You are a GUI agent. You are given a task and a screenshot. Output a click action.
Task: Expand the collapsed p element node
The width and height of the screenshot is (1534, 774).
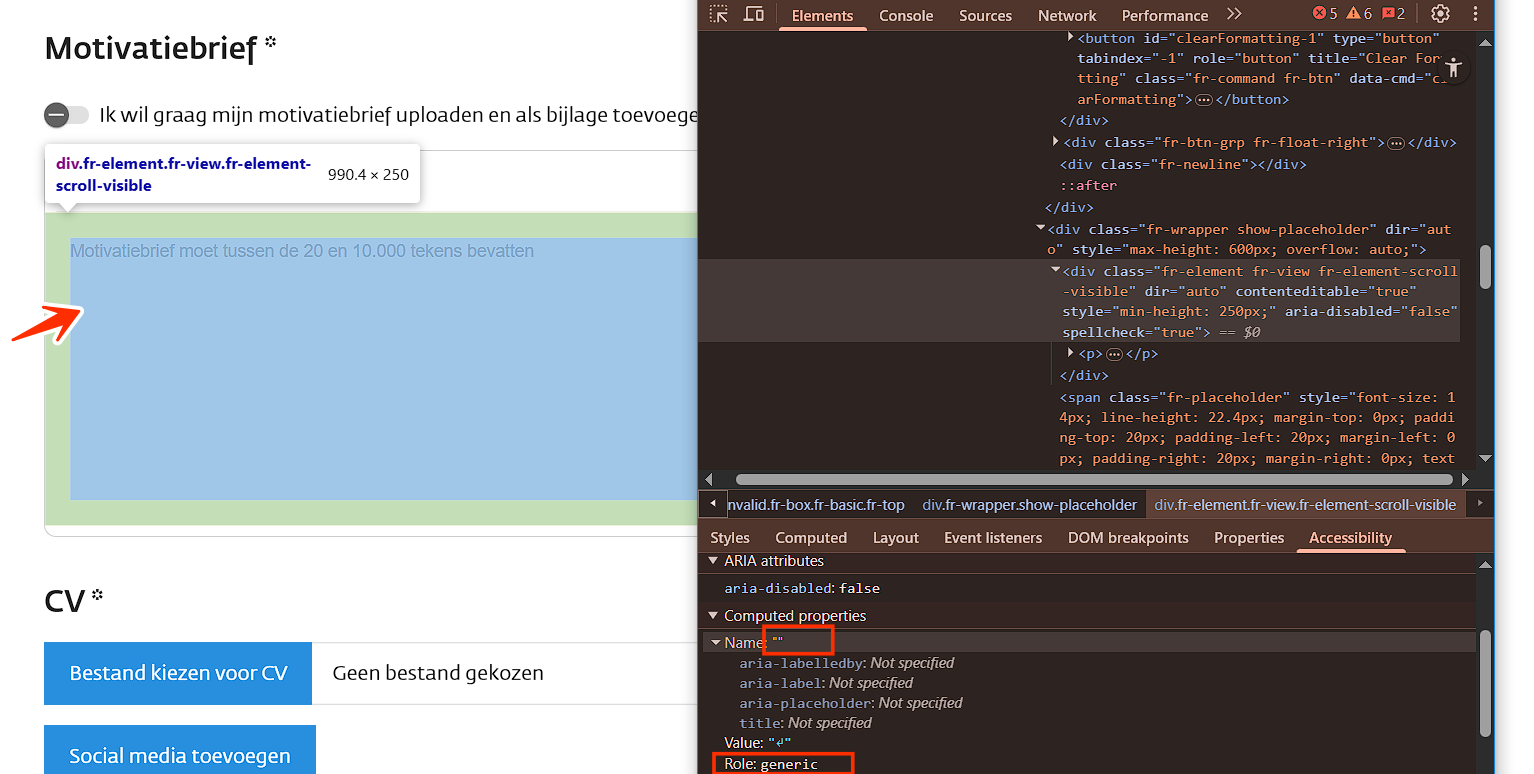tap(1071, 353)
